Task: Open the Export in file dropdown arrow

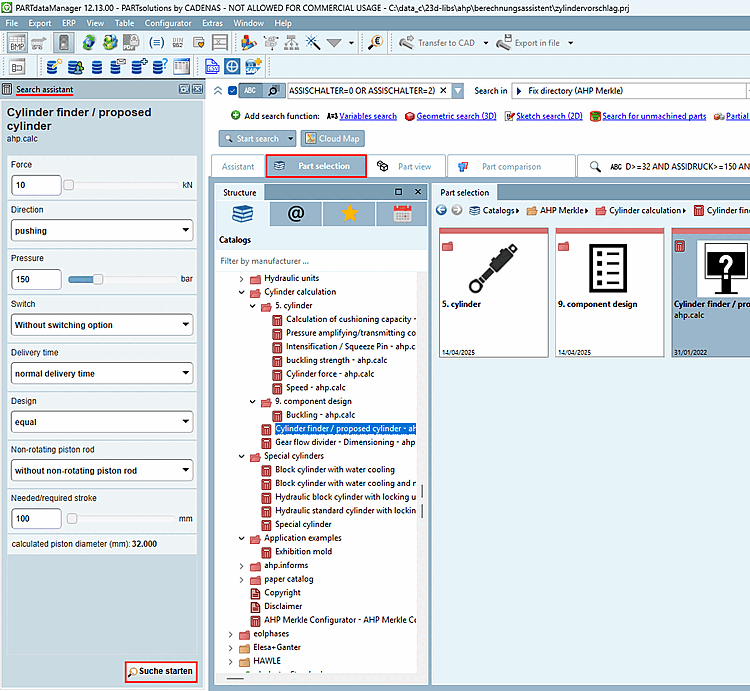Action: (571, 43)
